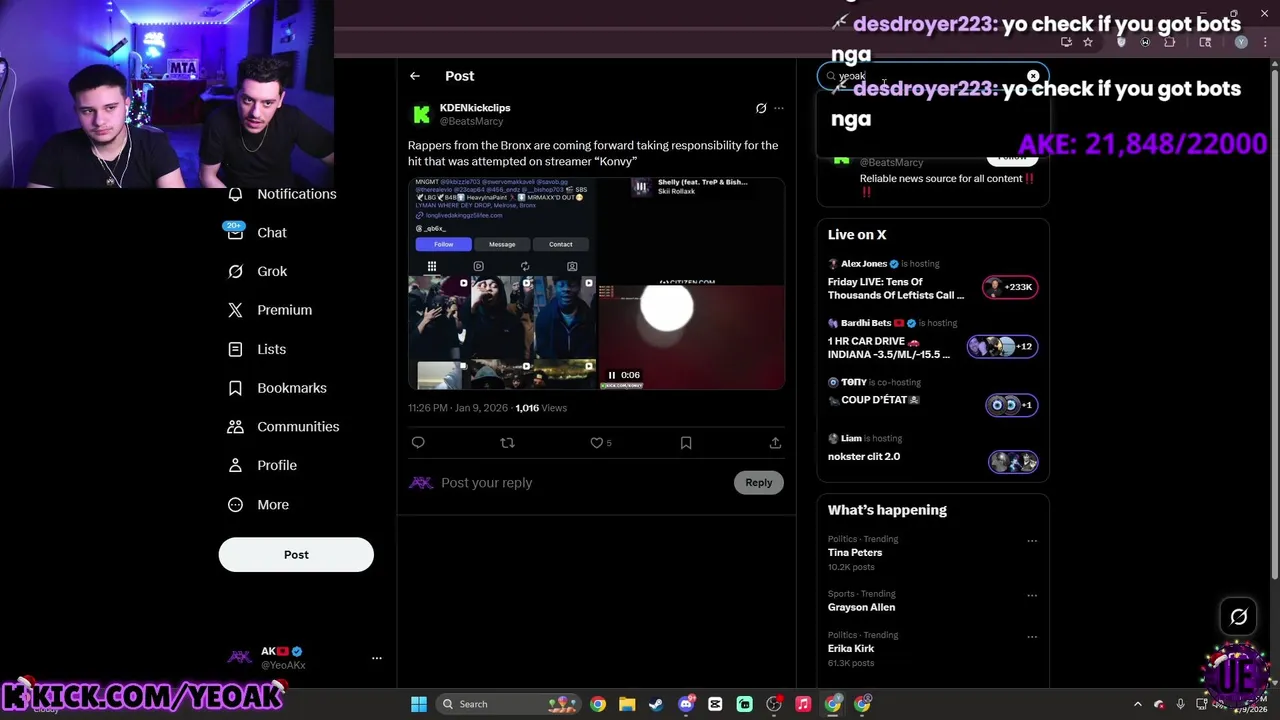Open the Tina Peters trending topic

coord(855,553)
